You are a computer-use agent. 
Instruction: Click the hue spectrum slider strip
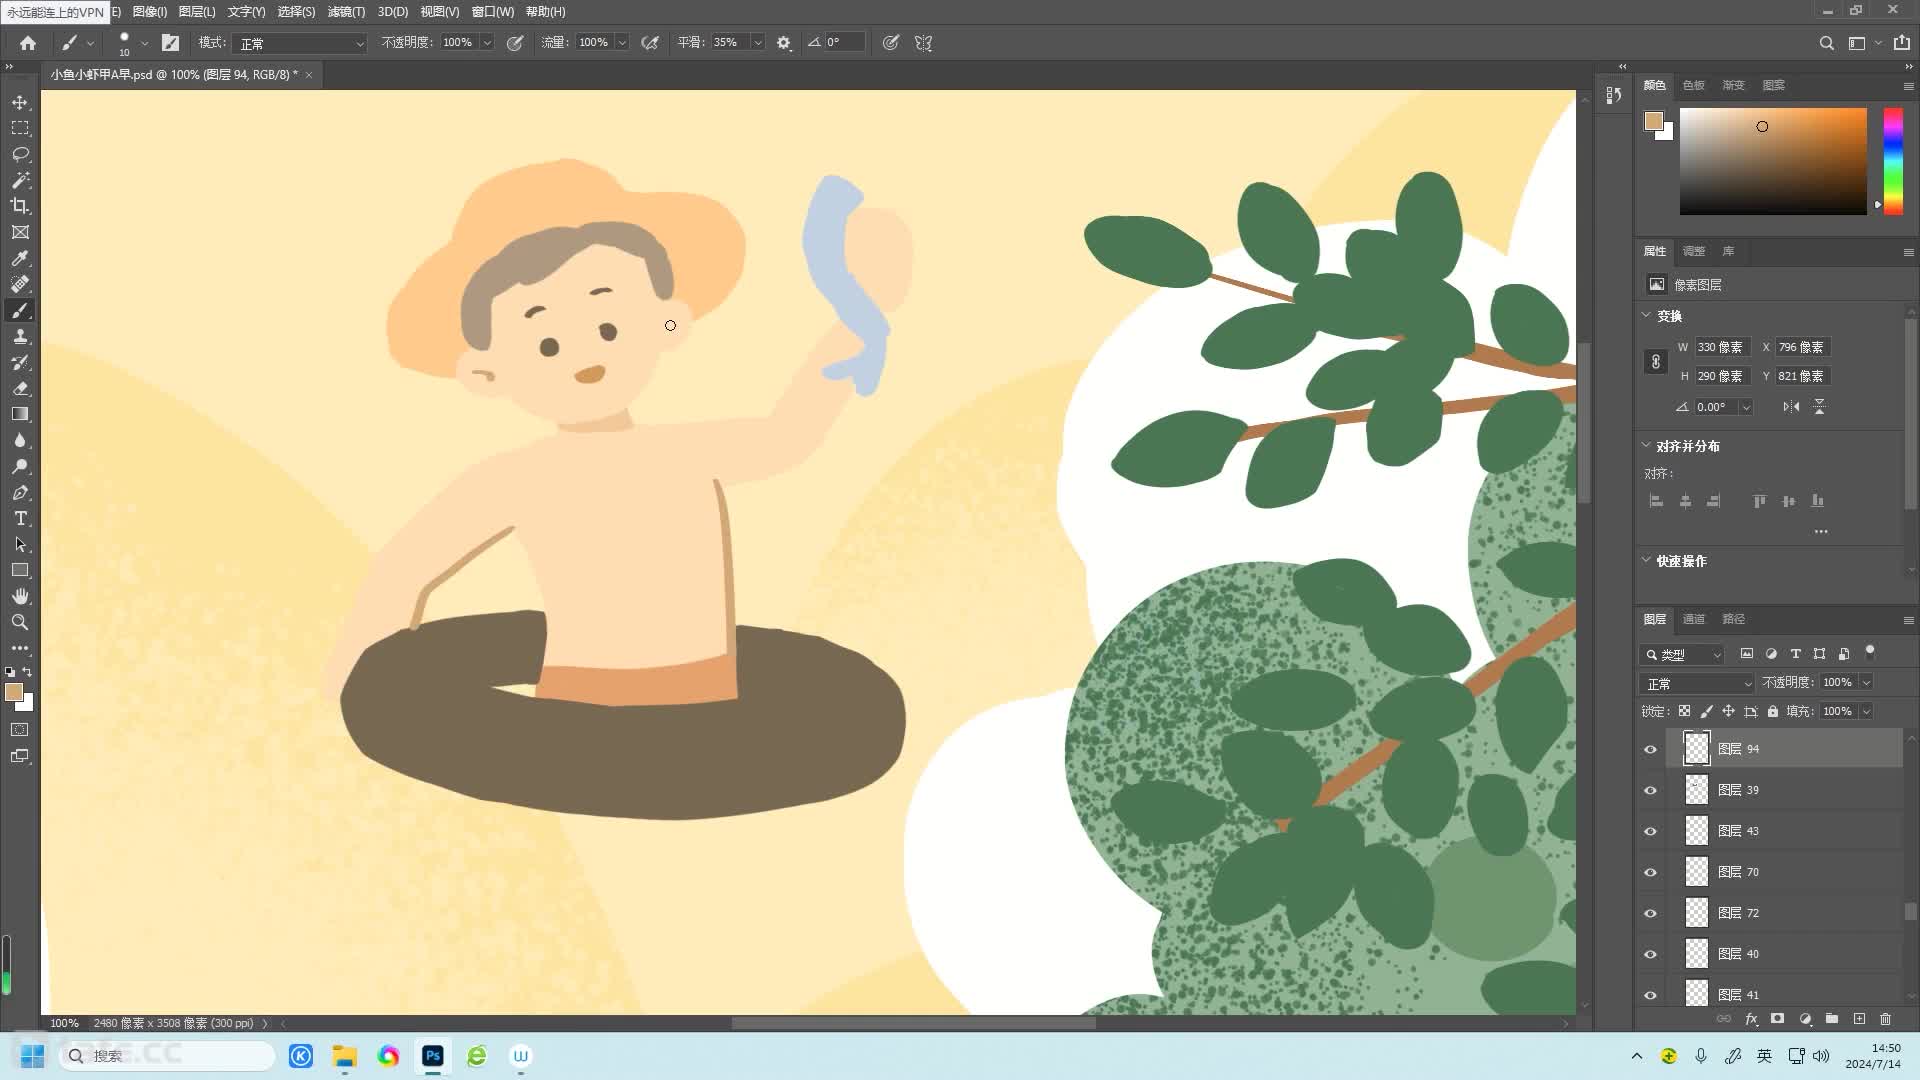tap(1893, 161)
